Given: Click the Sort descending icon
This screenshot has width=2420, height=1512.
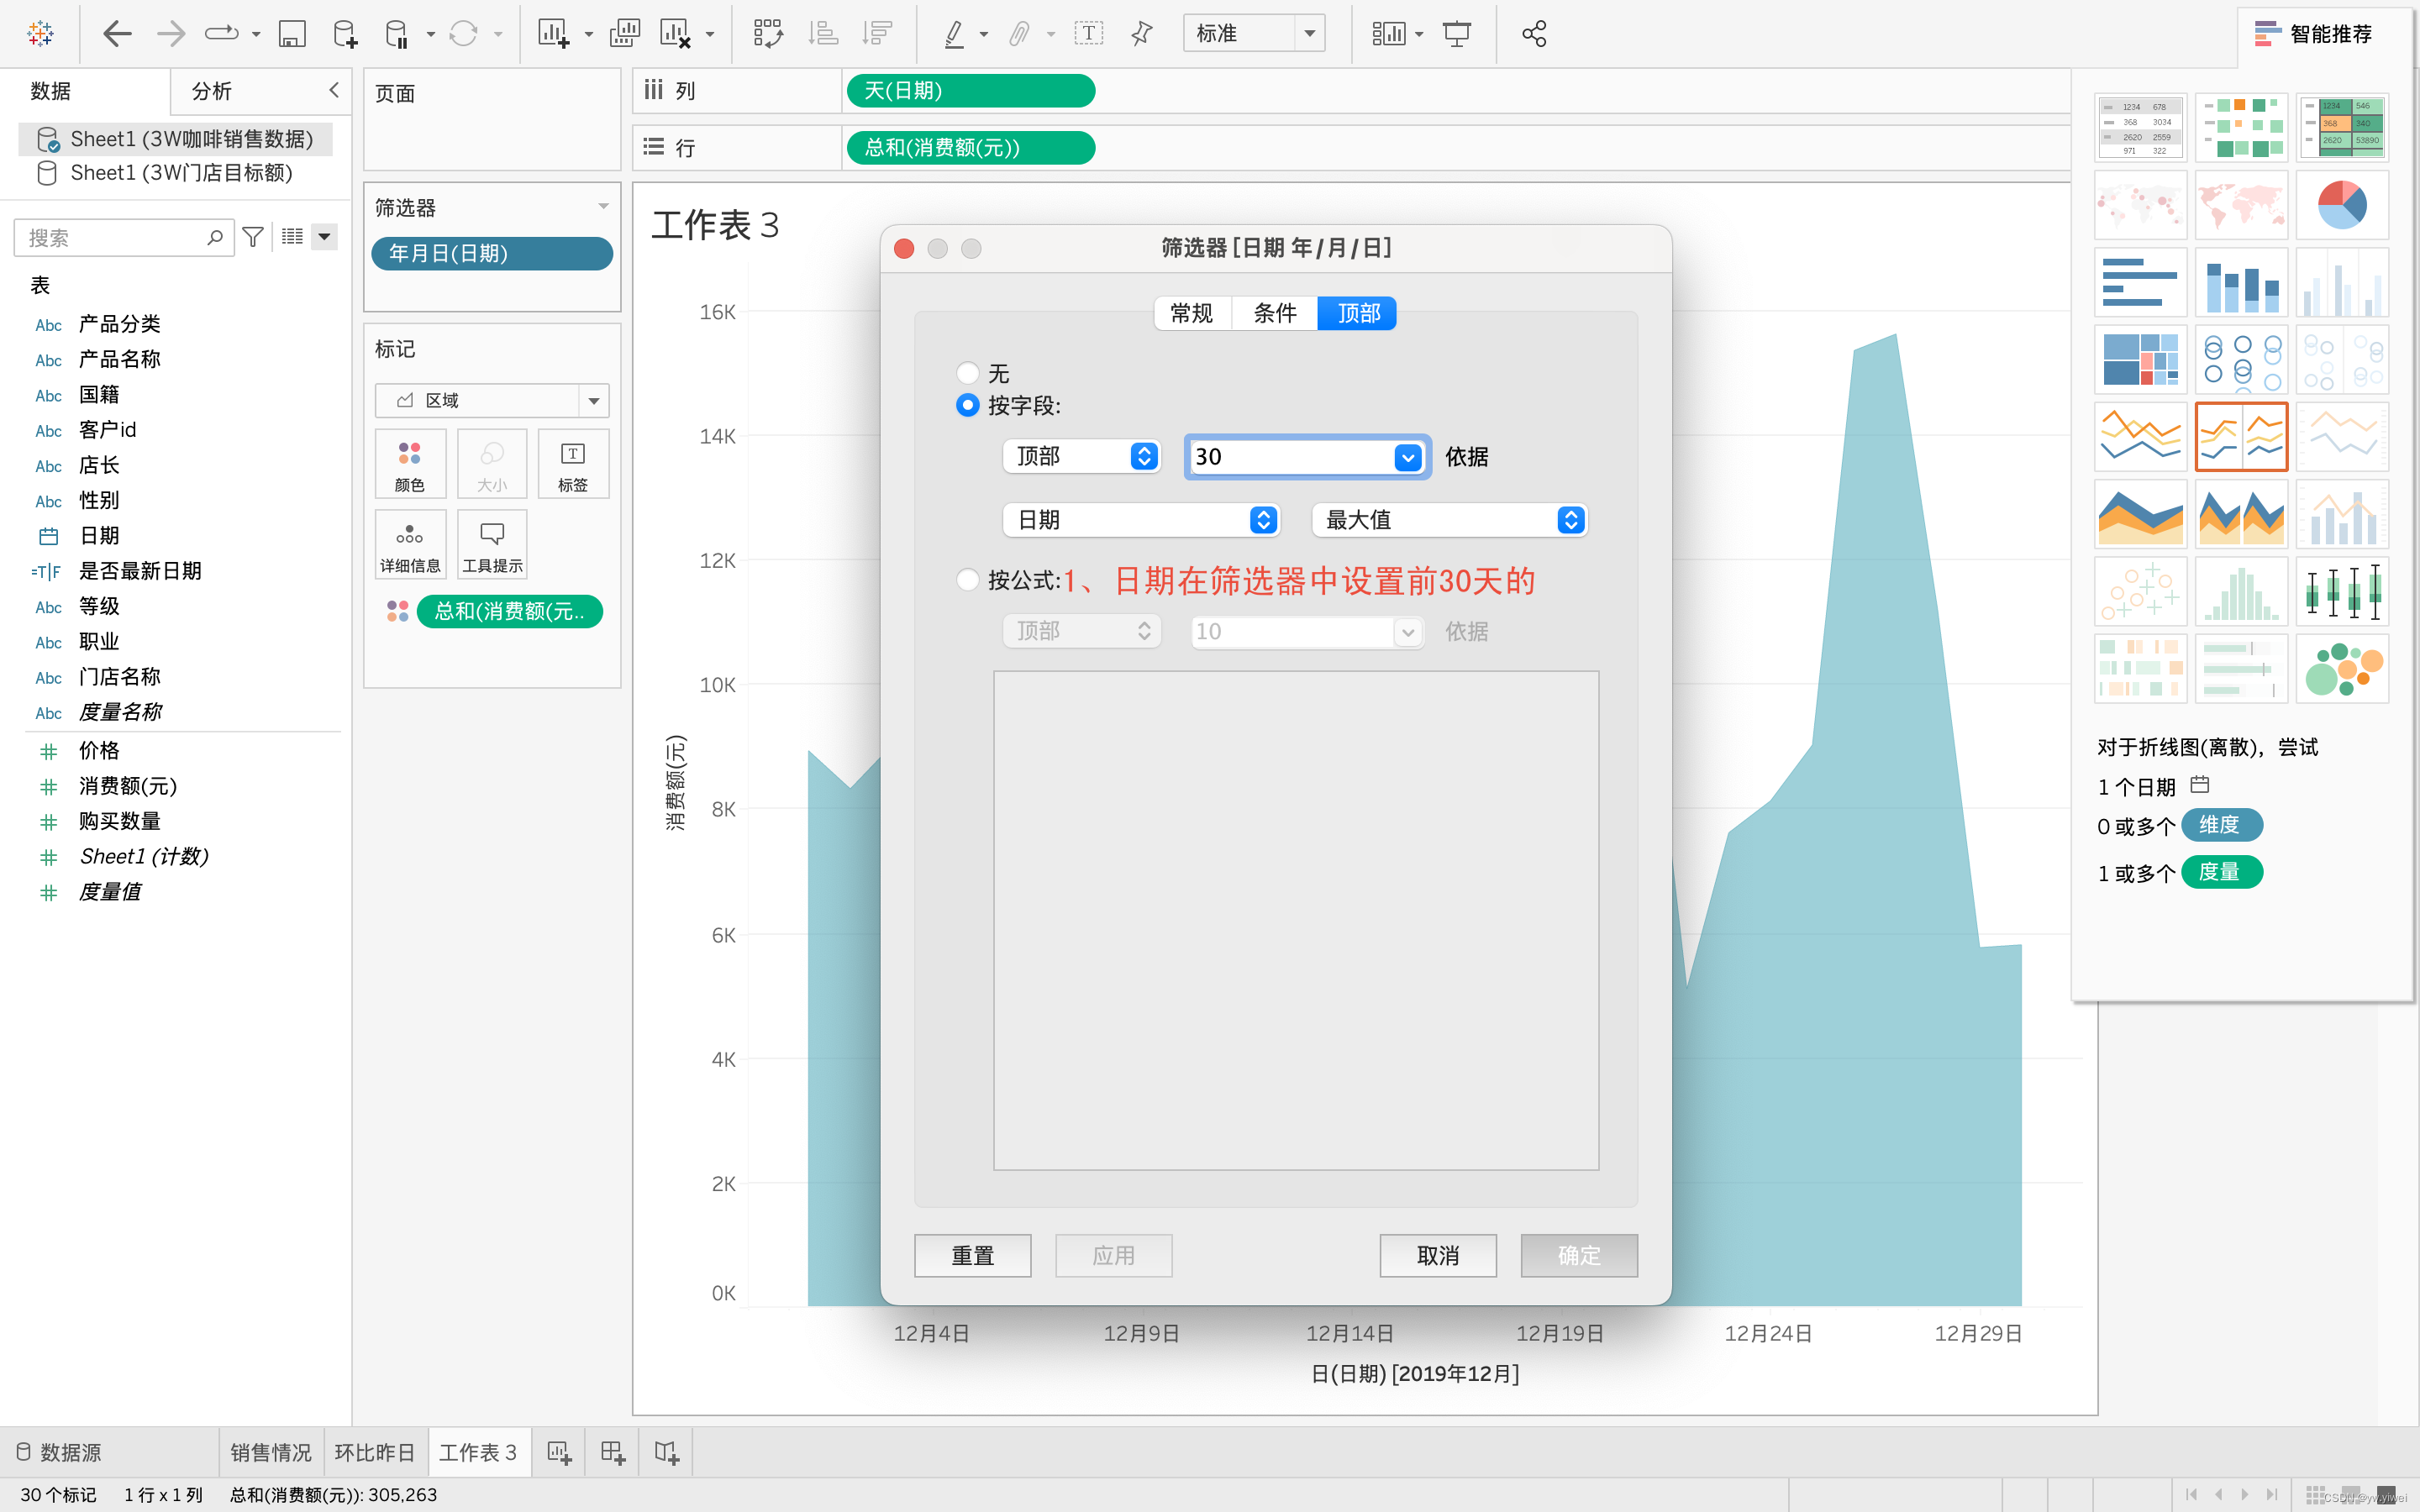Looking at the screenshot, I should [876, 34].
